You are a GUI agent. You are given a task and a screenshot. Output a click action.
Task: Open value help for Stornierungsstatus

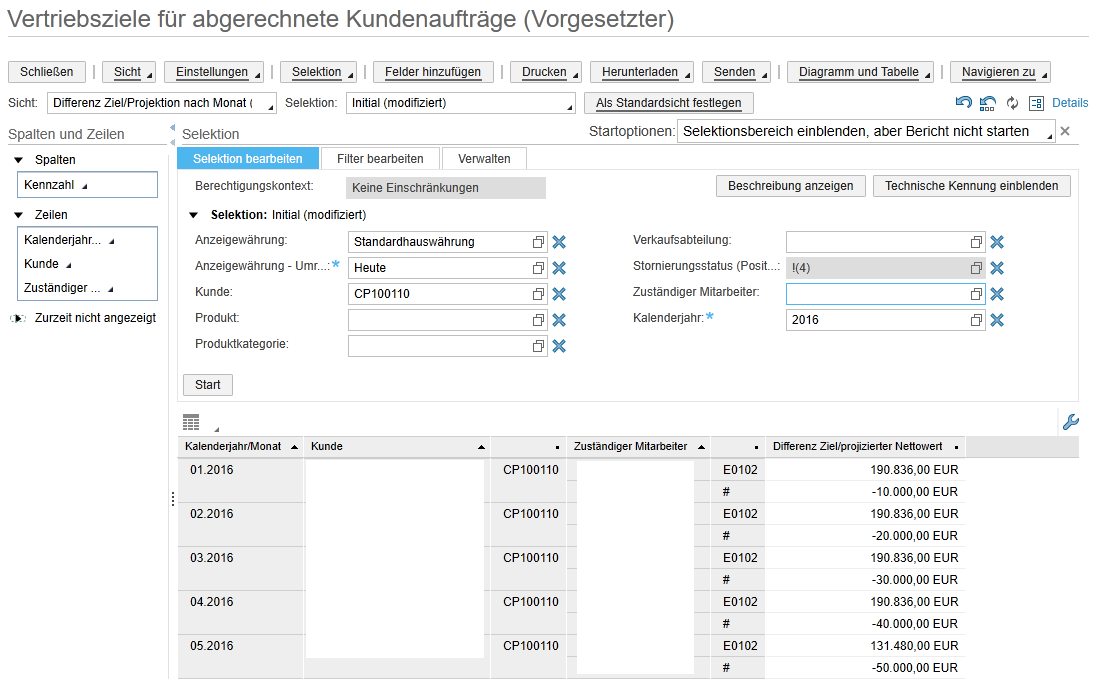(x=976, y=268)
